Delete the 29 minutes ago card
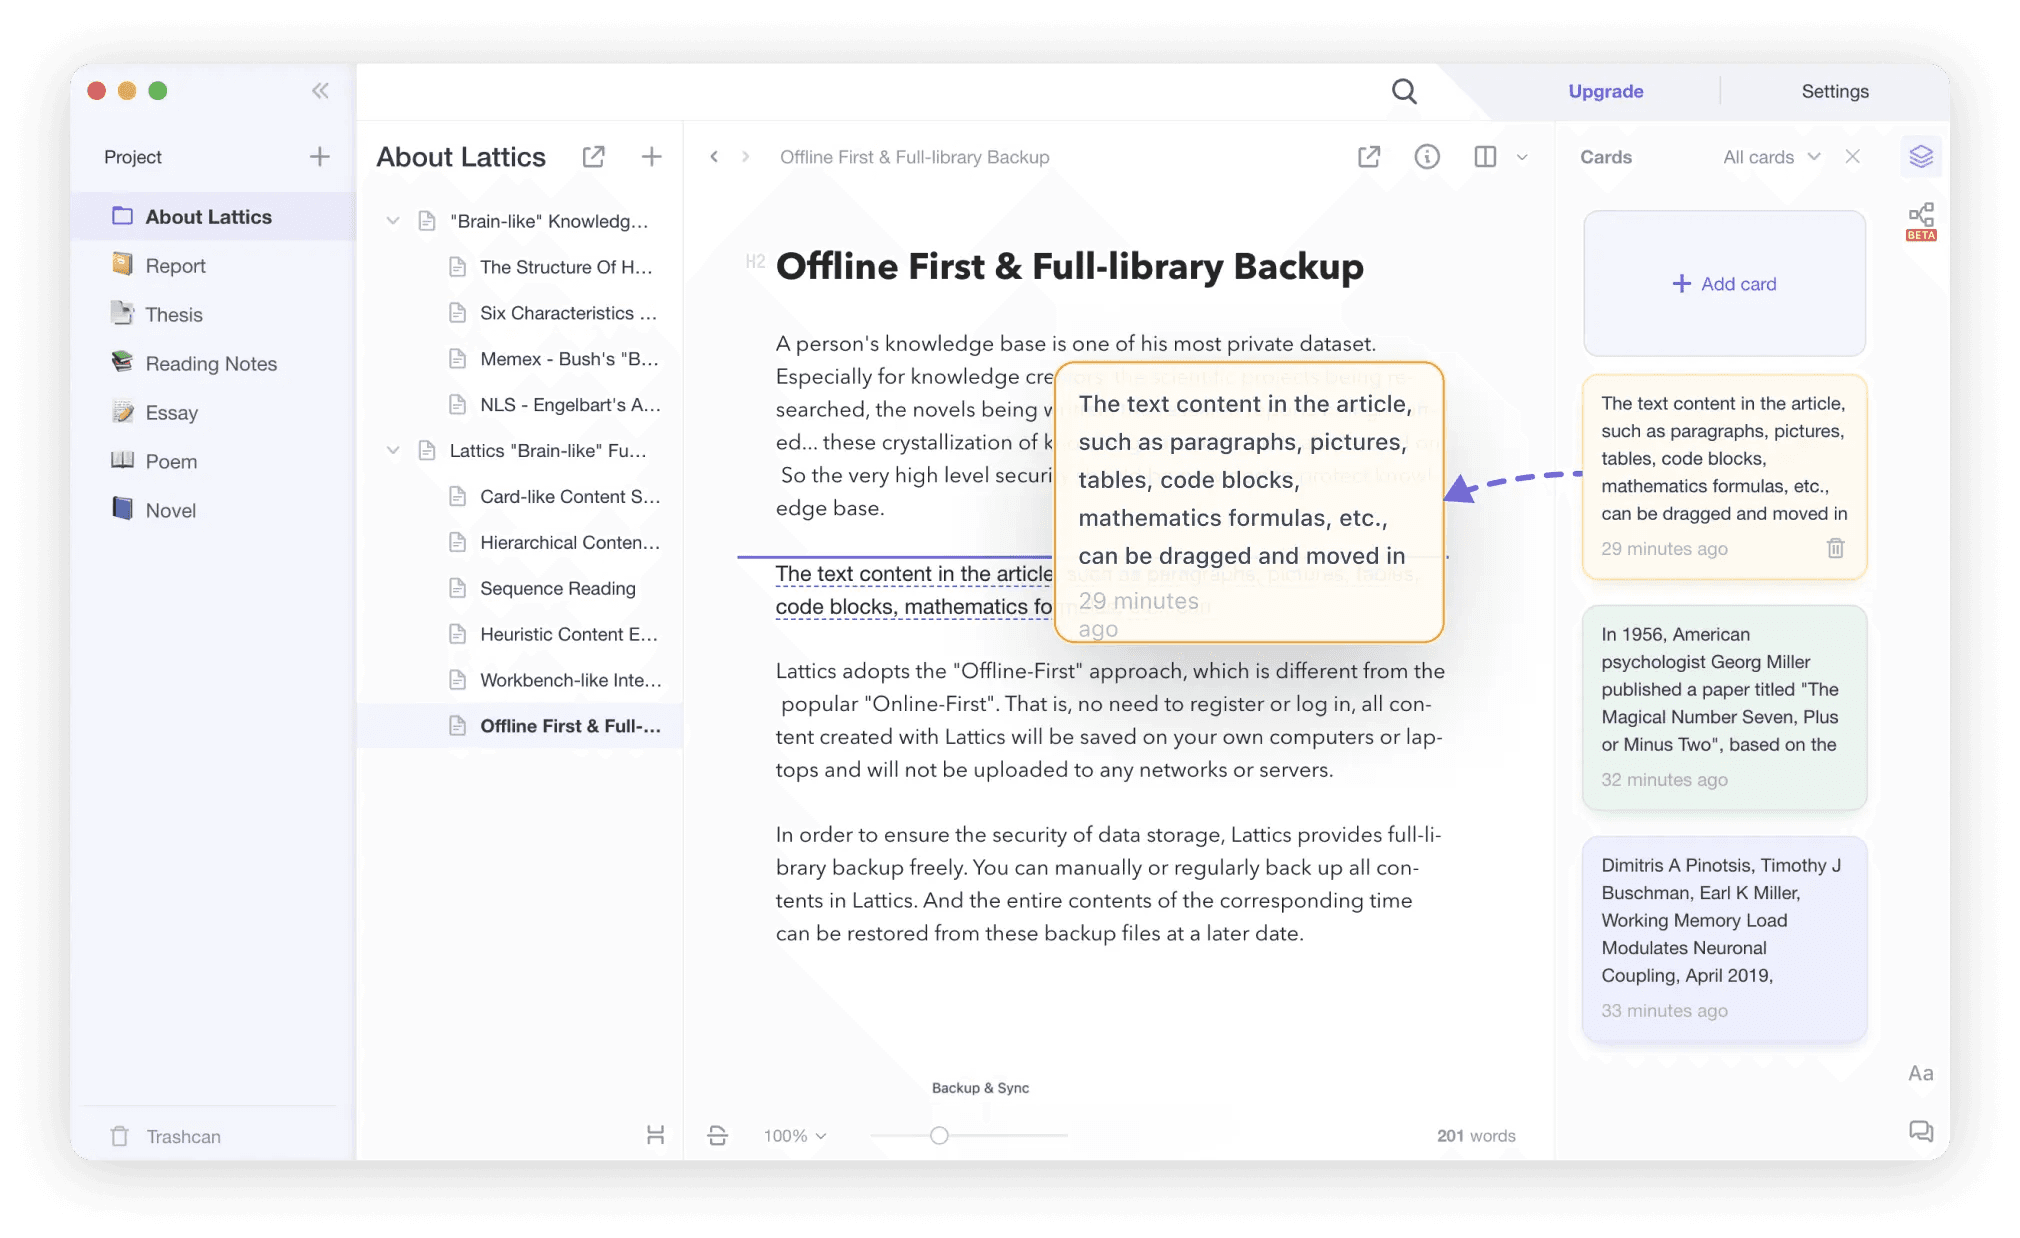 [1836, 548]
